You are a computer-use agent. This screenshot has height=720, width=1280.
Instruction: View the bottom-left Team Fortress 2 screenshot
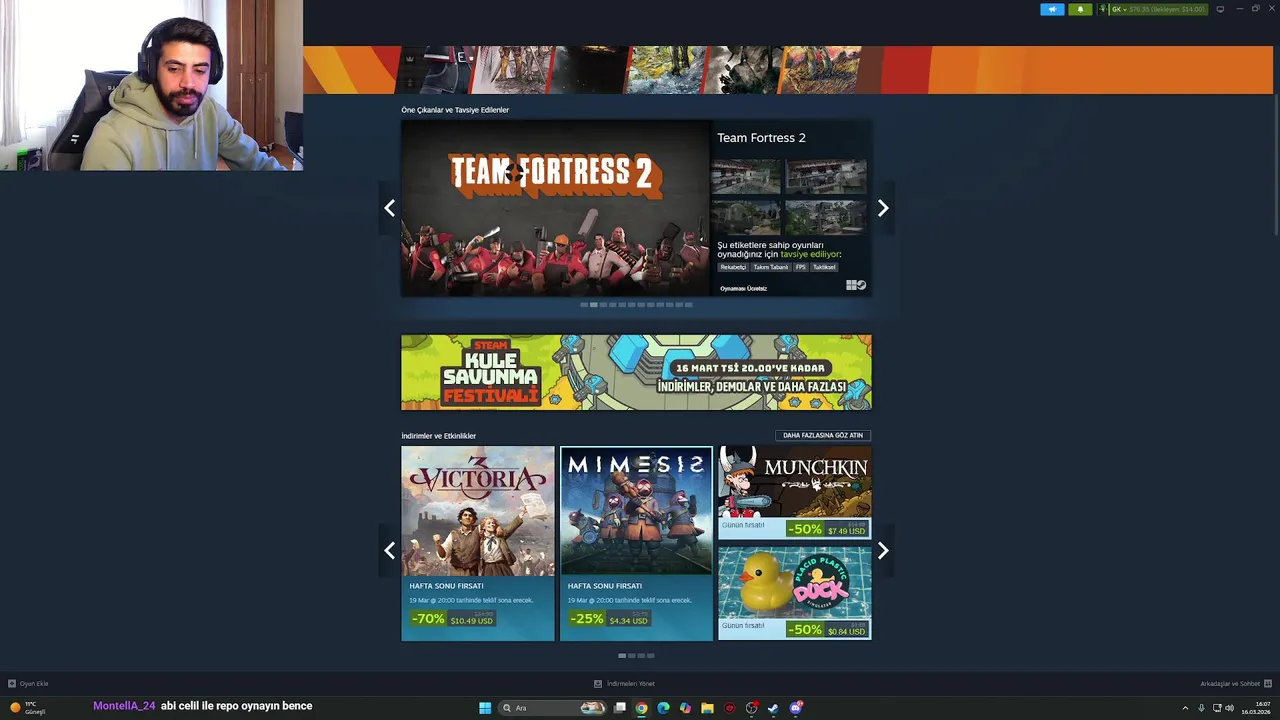pos(746,217)
